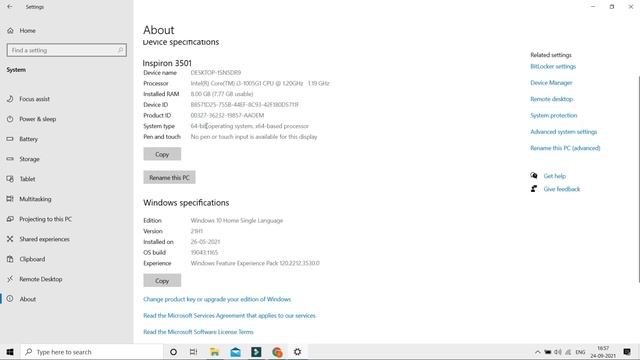Click the Settings page vertical scrollbar
640x360 pixels.
click(638, 179)
